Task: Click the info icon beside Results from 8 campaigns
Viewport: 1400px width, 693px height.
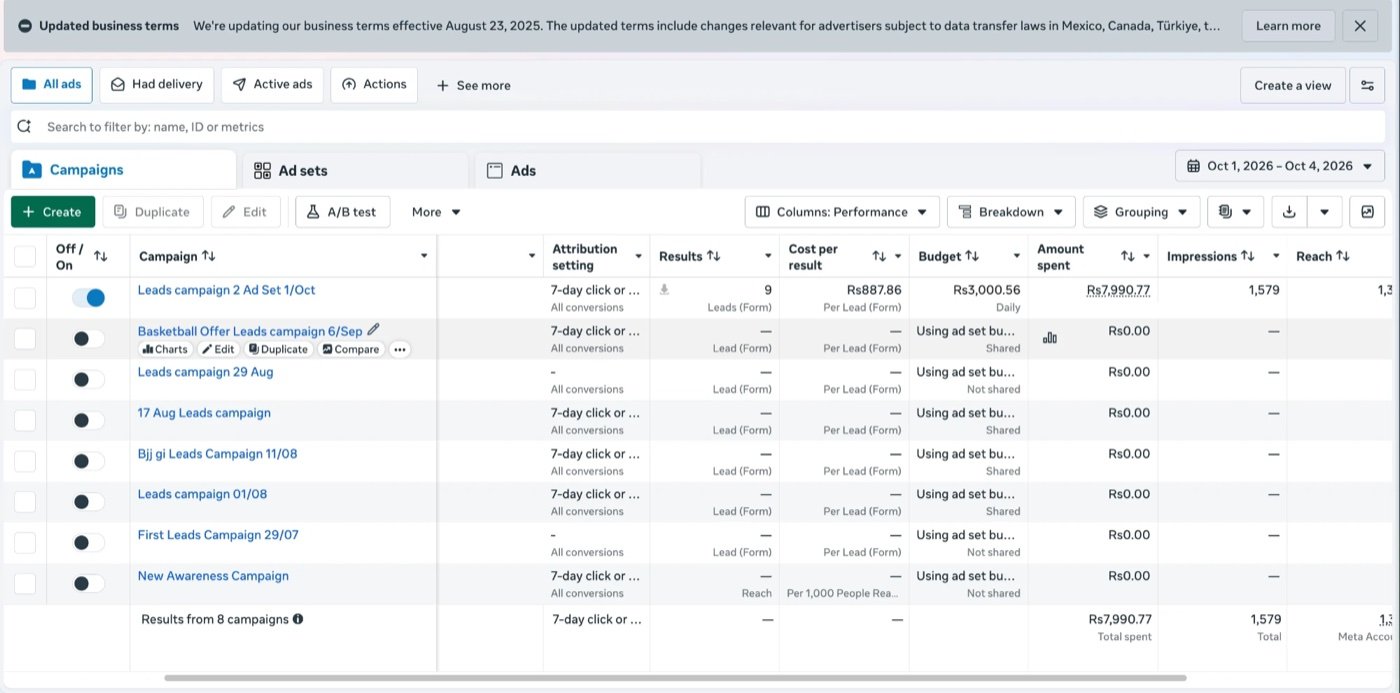Action: (x=298, y=619)
